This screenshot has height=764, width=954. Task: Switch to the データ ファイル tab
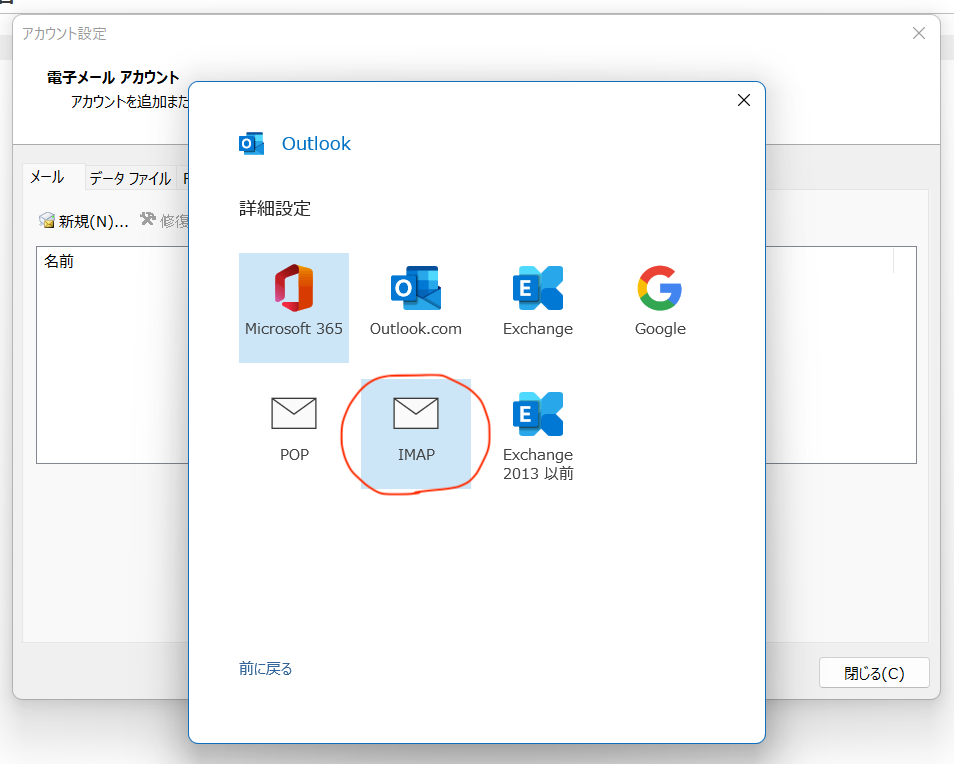coord(130,178)
